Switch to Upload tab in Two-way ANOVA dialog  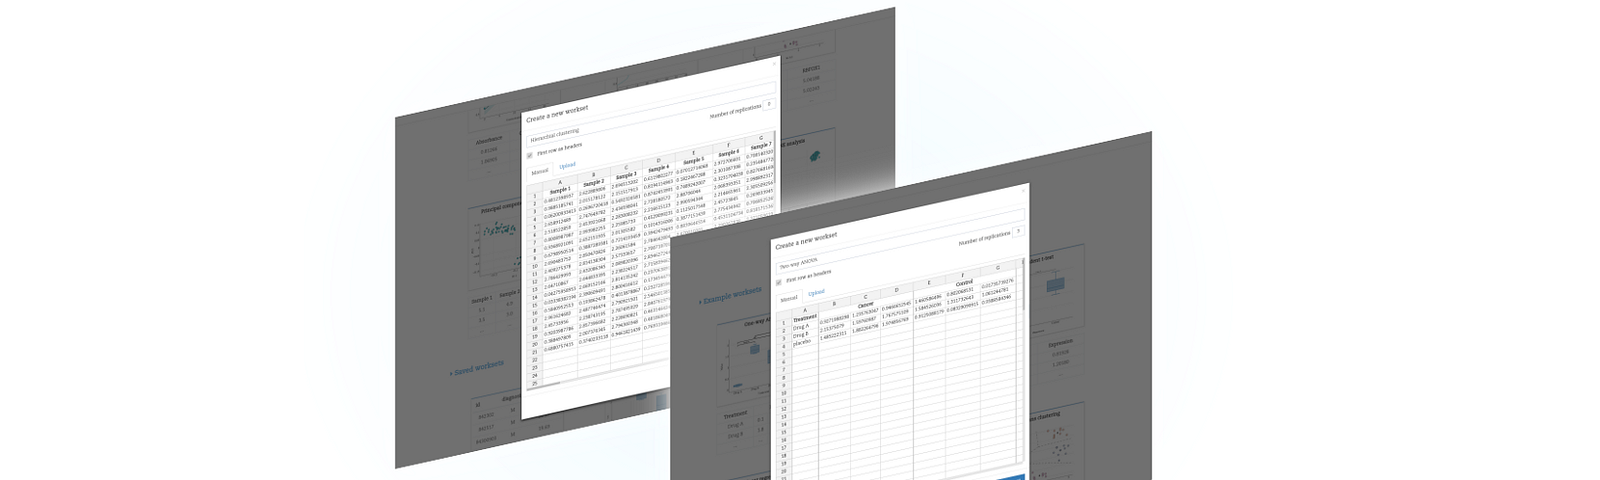coord(816,293)
